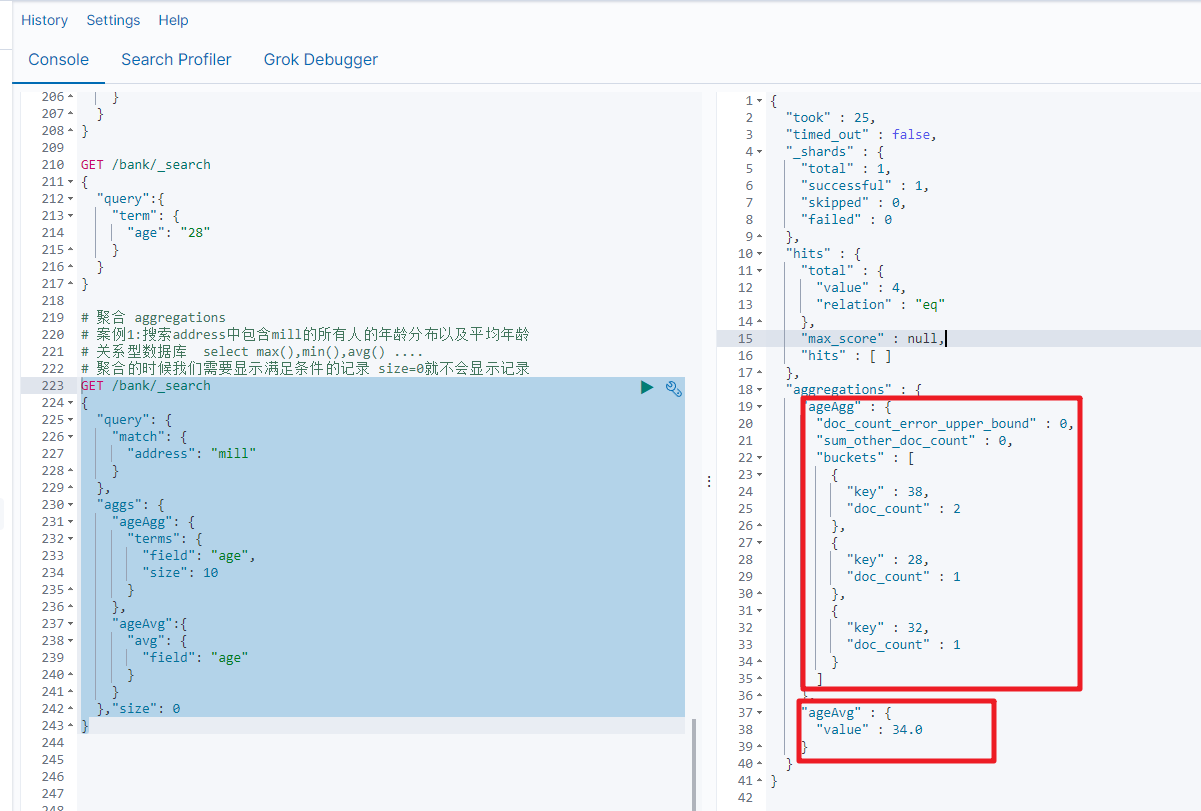Collapse ageAvg fold at editor line 237

(70, 624)
